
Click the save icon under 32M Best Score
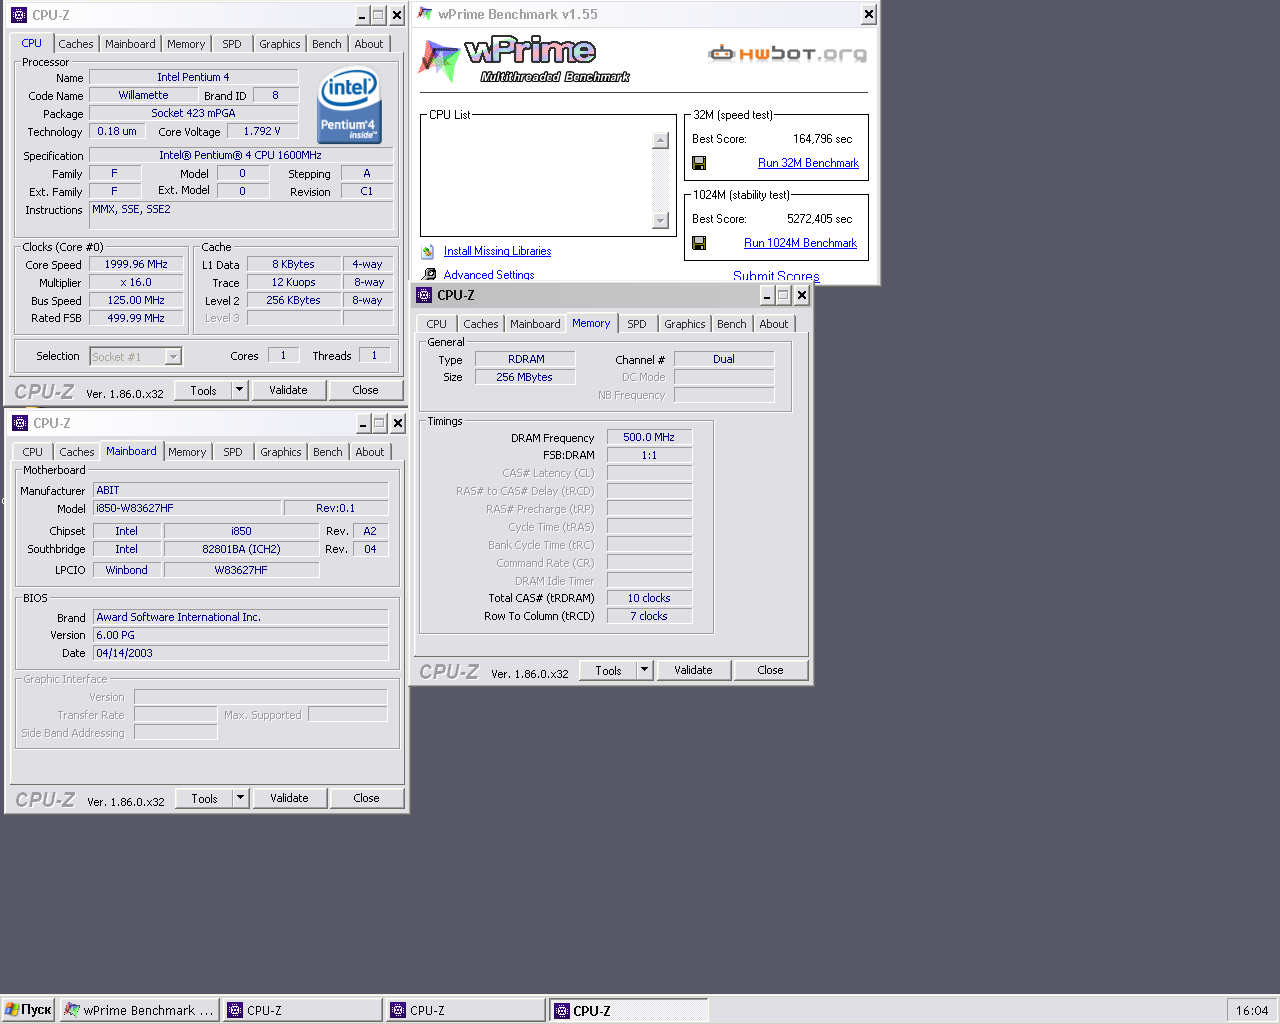coord(699,163)
